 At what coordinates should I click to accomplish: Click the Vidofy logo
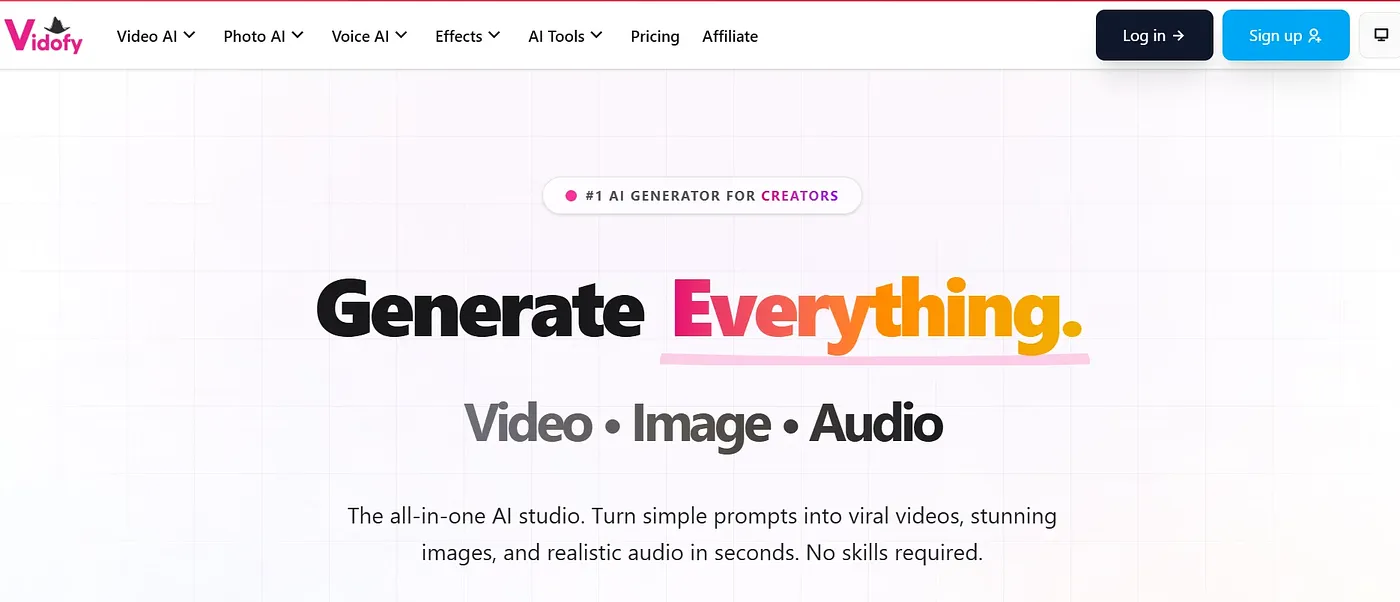click(x=44, y=35)
